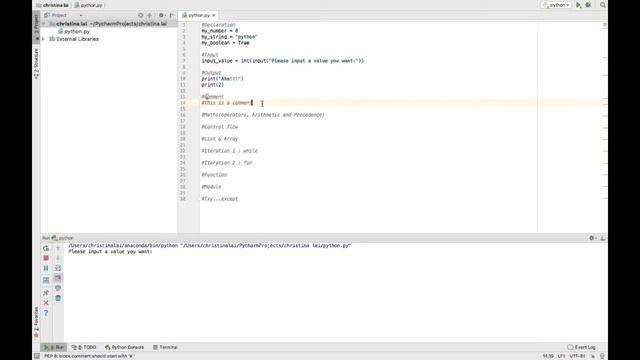Change UTF-8 file encoding in status bar

coord(578,356)
